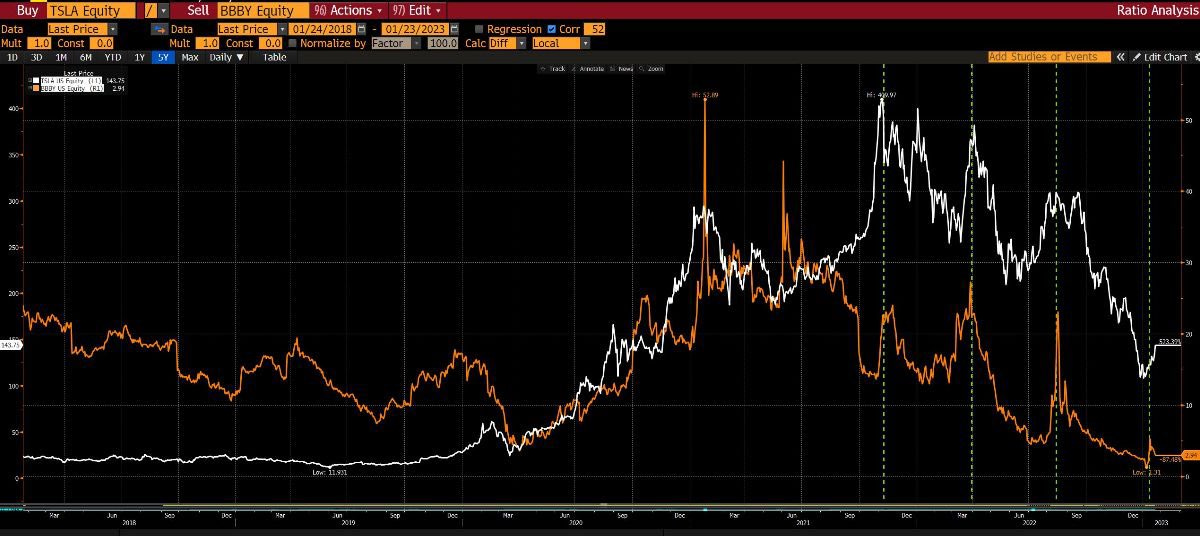Select the 3D range tab
Image resolution: width=1200 pixels, height=536 pixels.
point(37,57)
